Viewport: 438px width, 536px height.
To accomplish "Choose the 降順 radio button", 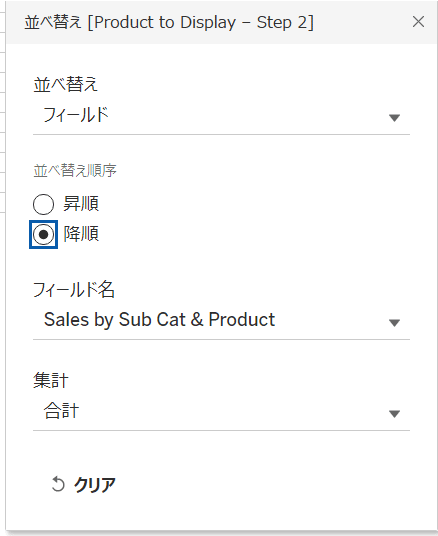I will pyautogui.click(x=43, y=234).
